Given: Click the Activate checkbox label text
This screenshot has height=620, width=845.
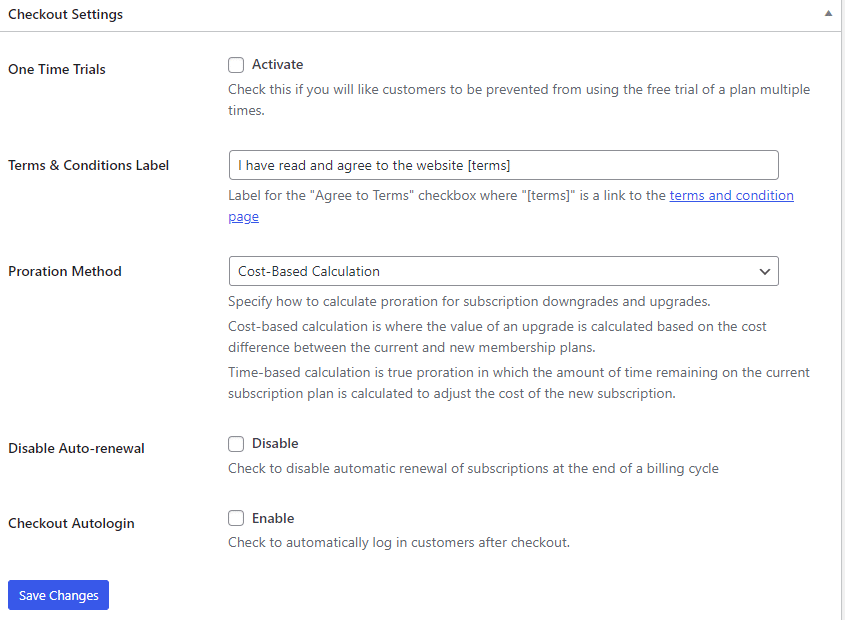Looking at the screenshot, I should click(x=277, y=65).
